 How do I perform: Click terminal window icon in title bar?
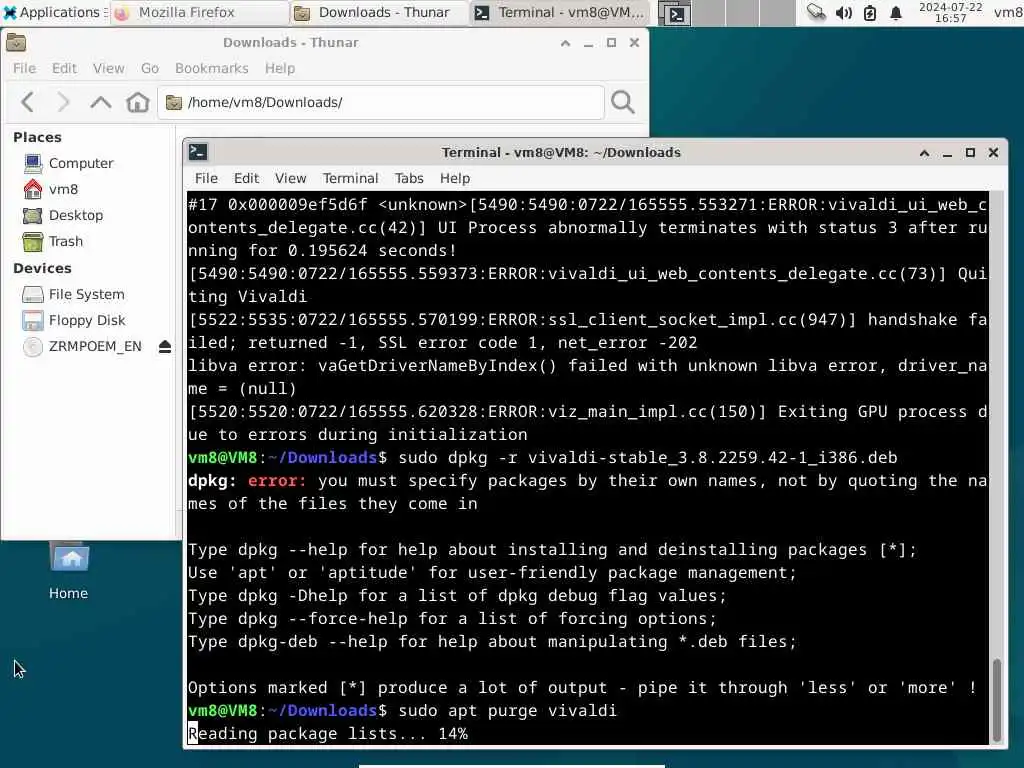click(x=198, y=152)
